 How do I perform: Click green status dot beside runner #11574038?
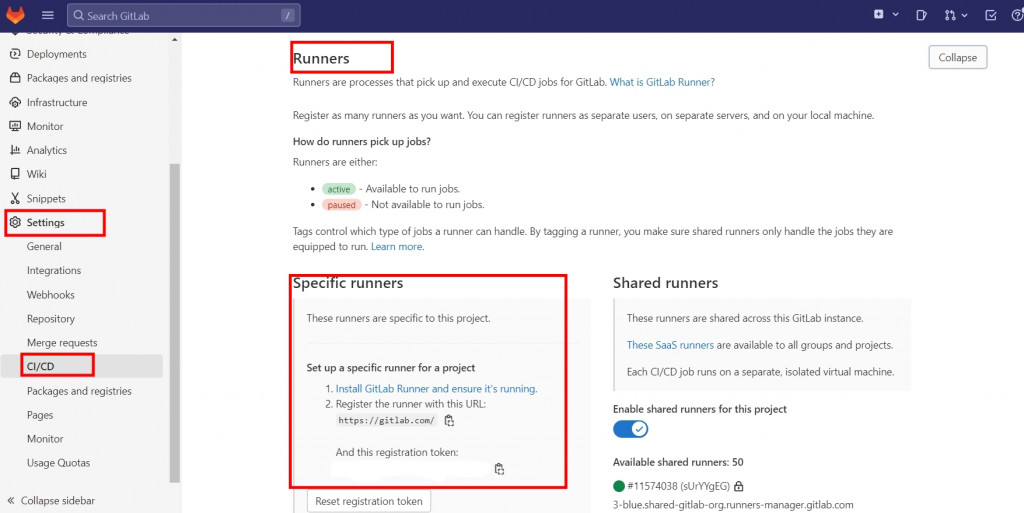coord(618,486)
